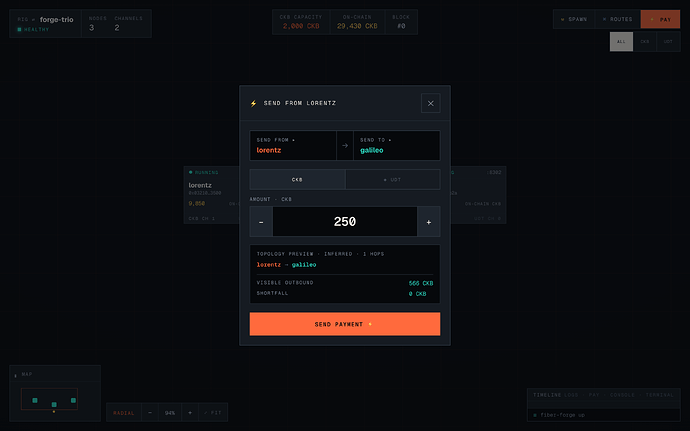This screenshot has width=690, height=431.
Task: Collapse the Map minimap panel
Action: coord(16,375)
